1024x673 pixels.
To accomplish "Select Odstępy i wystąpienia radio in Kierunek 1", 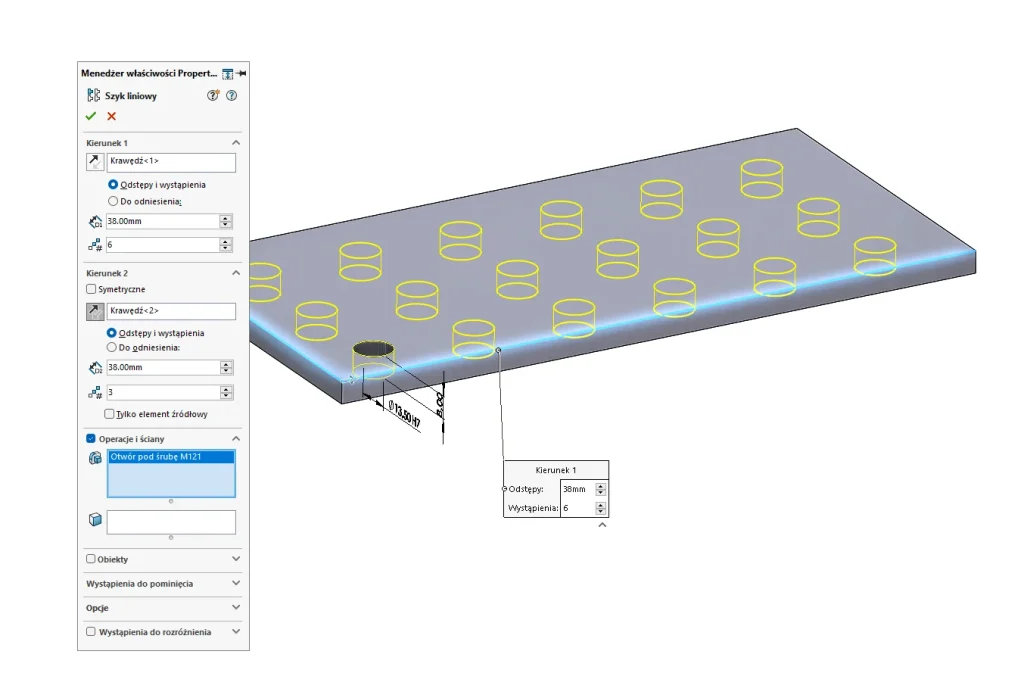I will tap(113, 185).
